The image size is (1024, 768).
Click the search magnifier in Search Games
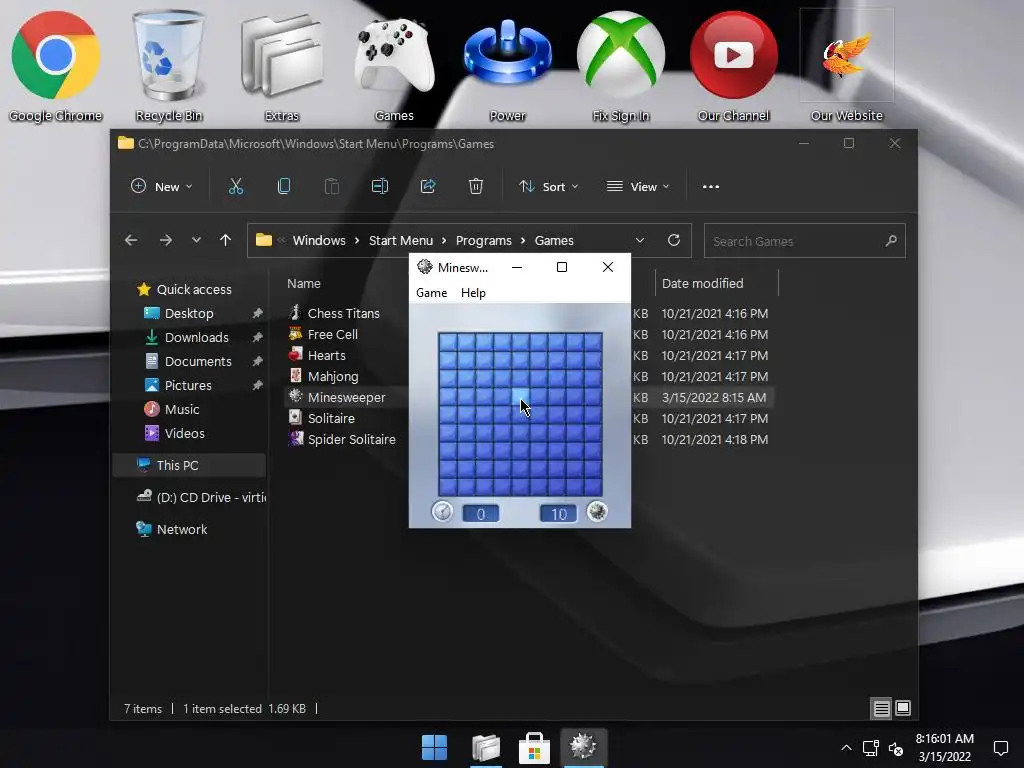coord(891,241)
